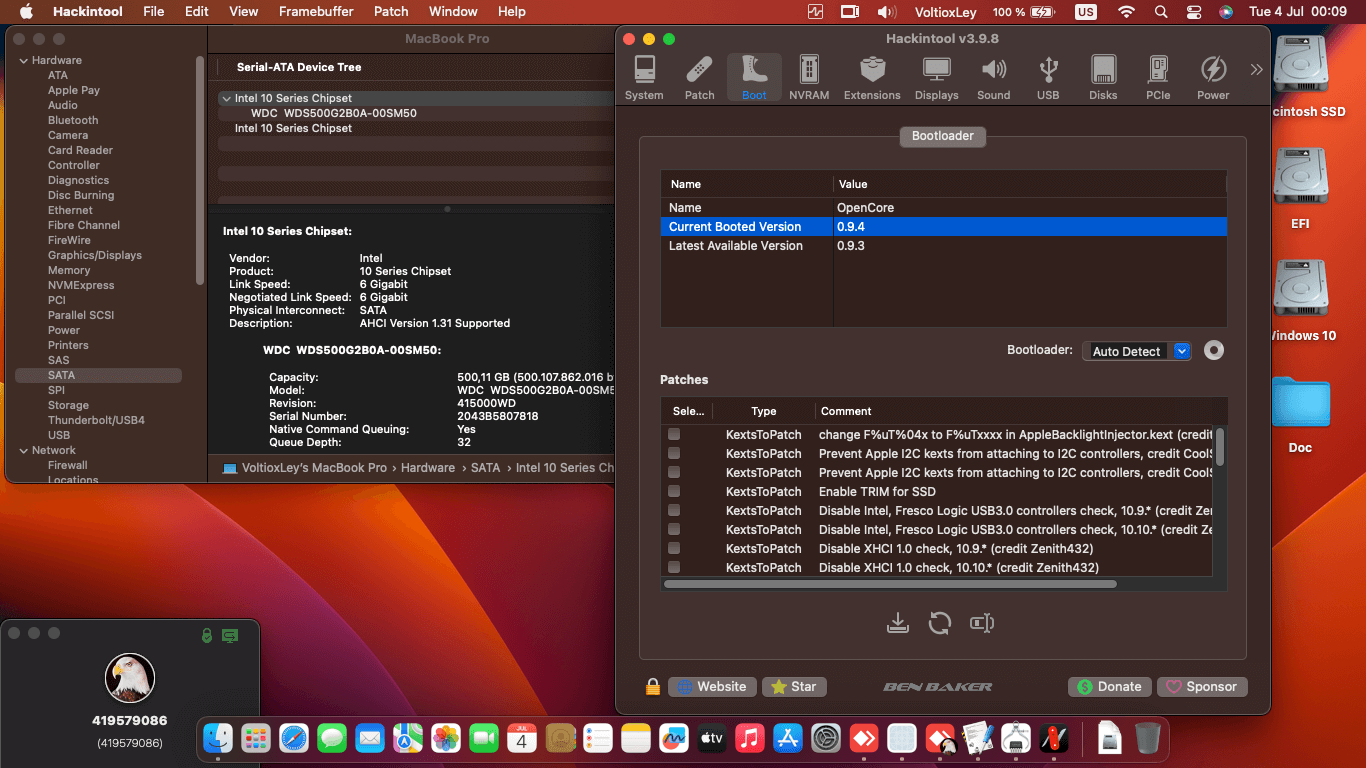The width and height of the screenshot is (1366, 768).
Task: Select Bluetooth in System Information sidebar
Action: [73, 120]
